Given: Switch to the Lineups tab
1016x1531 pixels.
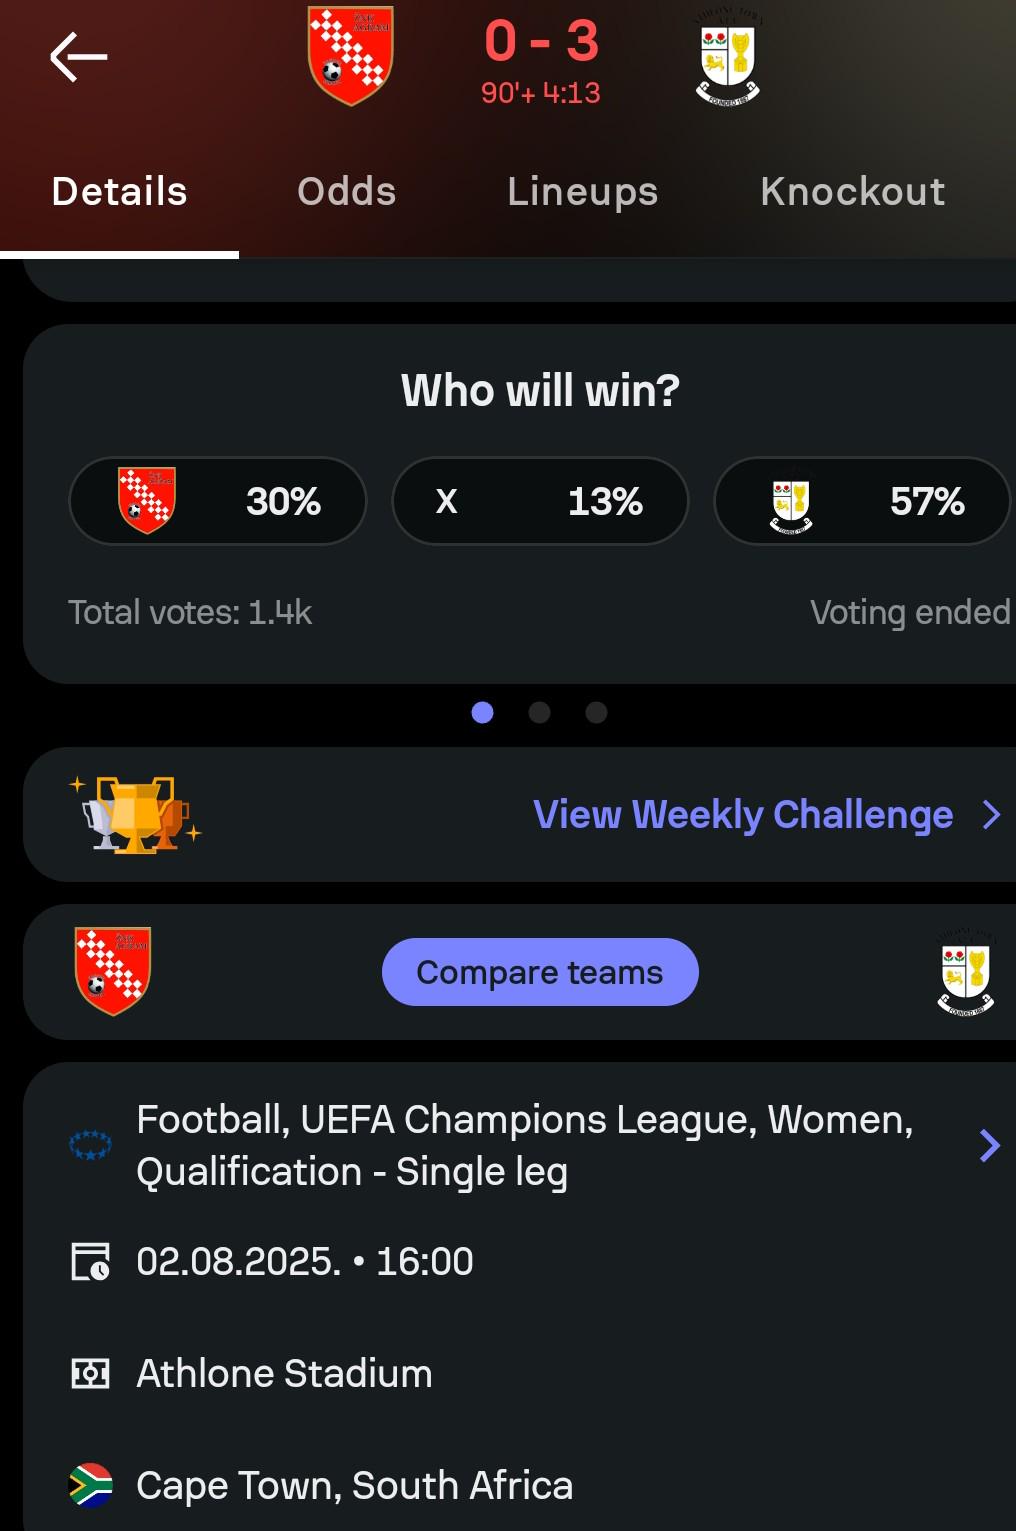Looking at the screenshot, I should pyautogui.click(x=583, y=191).
